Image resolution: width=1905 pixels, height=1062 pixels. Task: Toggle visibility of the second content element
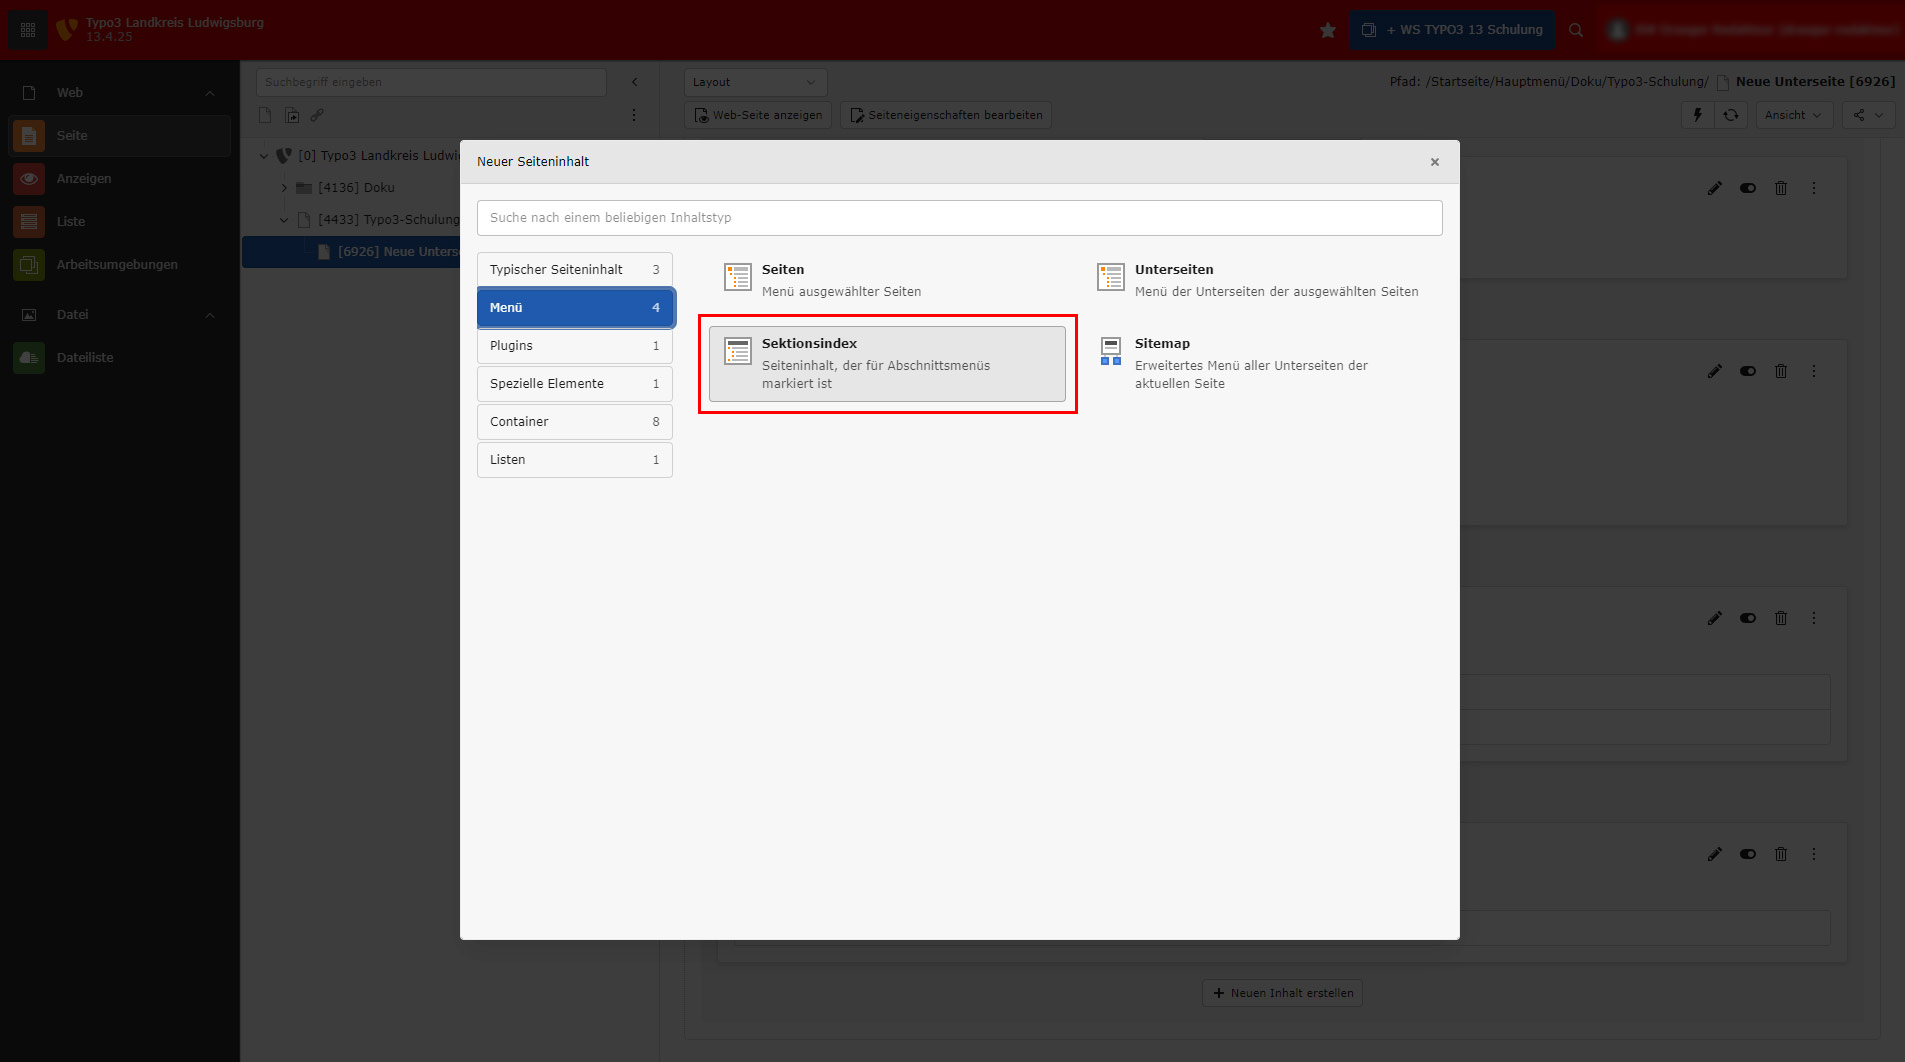pos(1747,371)
